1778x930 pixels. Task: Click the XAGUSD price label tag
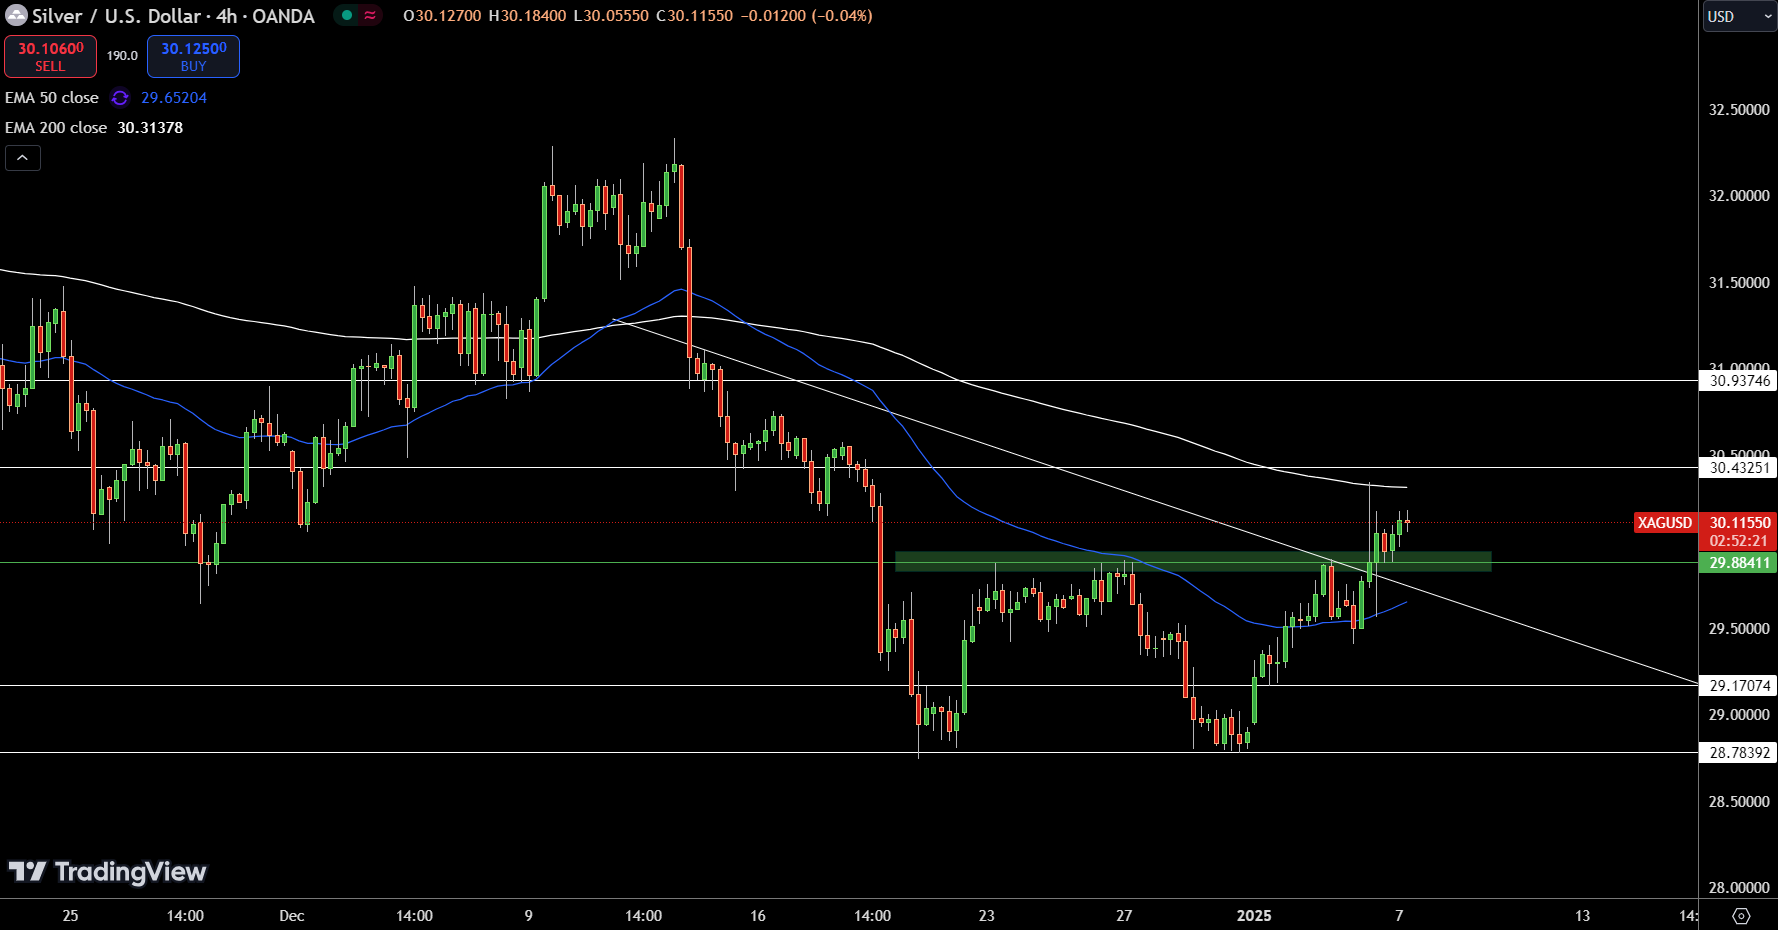pos(1665,523)
